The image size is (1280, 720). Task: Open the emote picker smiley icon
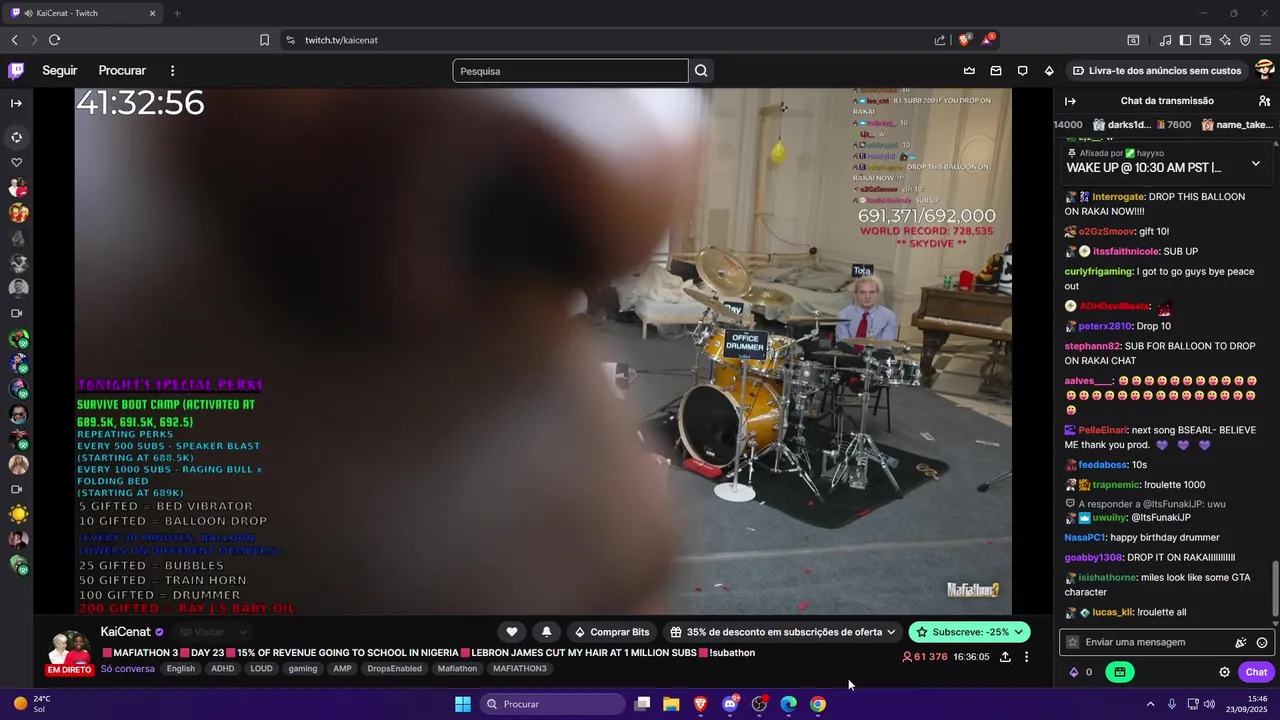point(1262,643)
